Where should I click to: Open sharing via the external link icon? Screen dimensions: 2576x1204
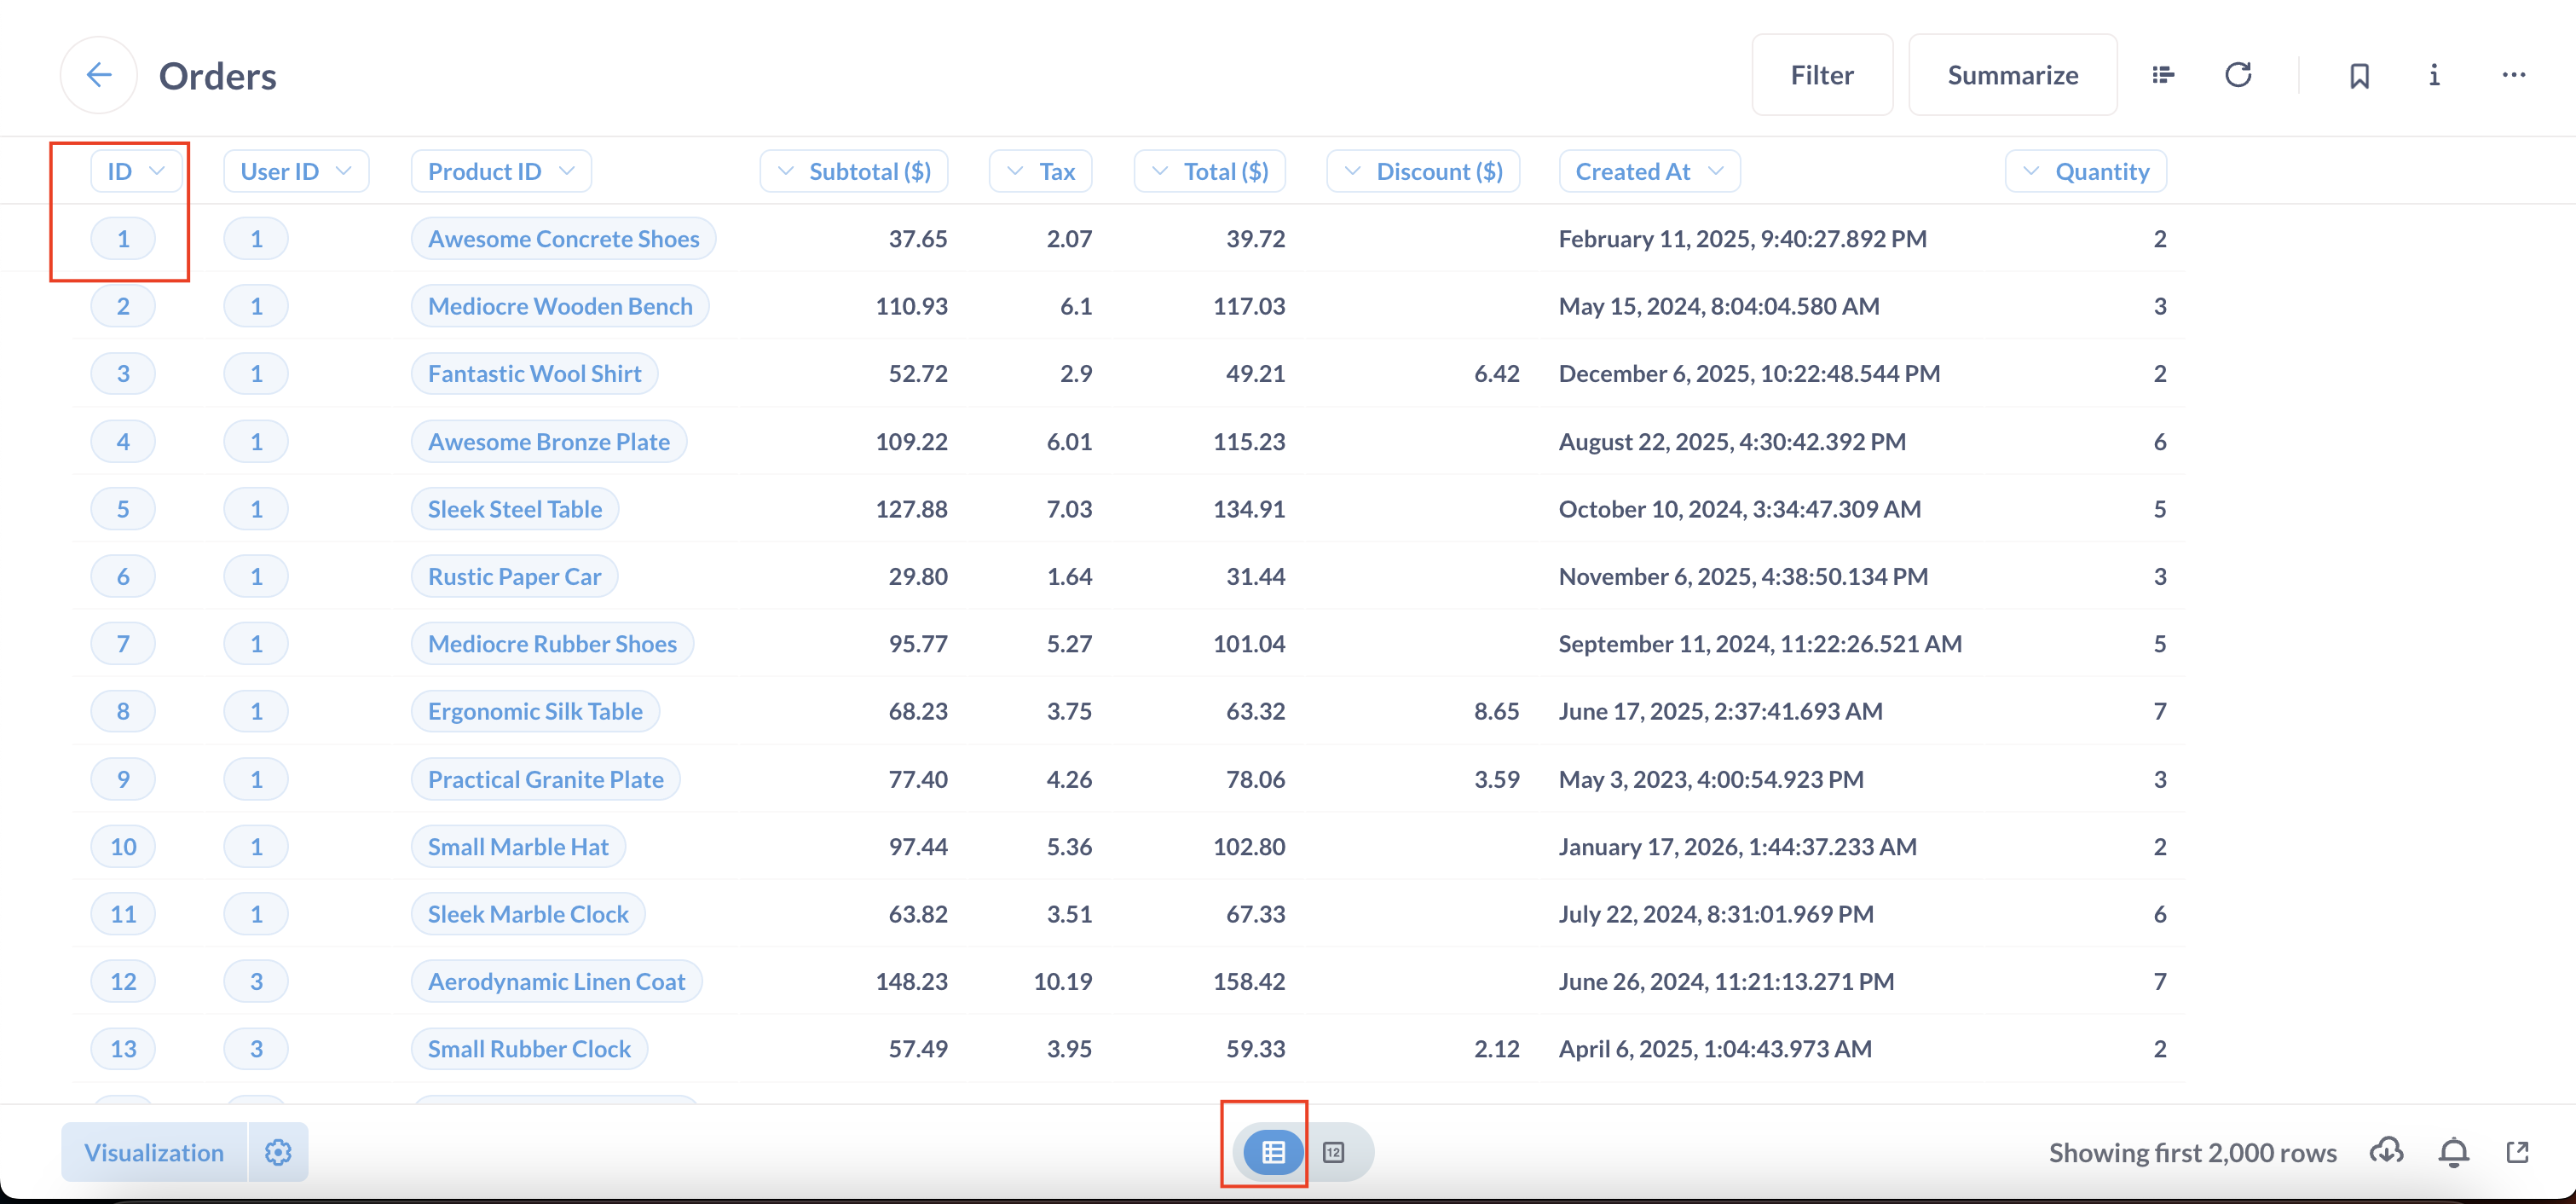(2521, 1151)
